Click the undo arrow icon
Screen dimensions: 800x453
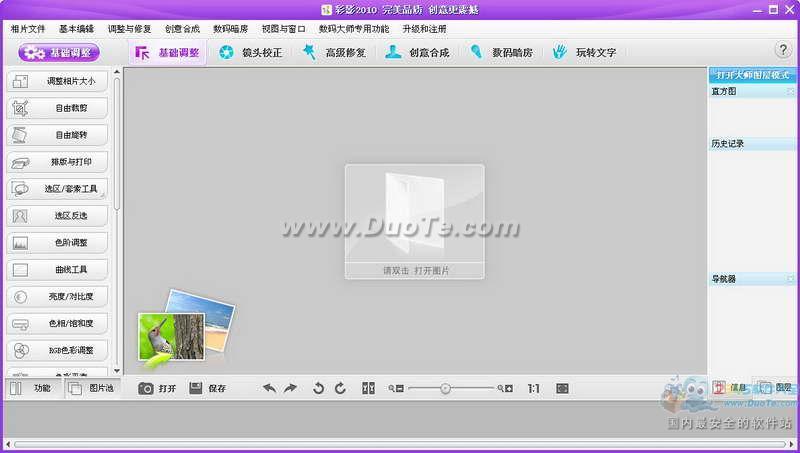[x=269, y=389]
